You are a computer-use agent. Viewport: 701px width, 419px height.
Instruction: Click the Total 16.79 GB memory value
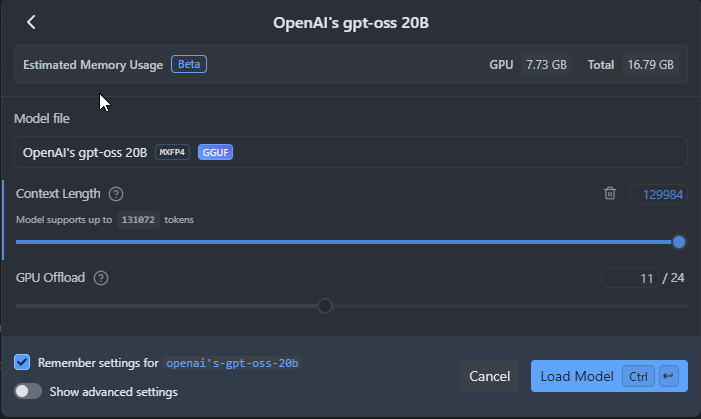click(x=650, y=64)
